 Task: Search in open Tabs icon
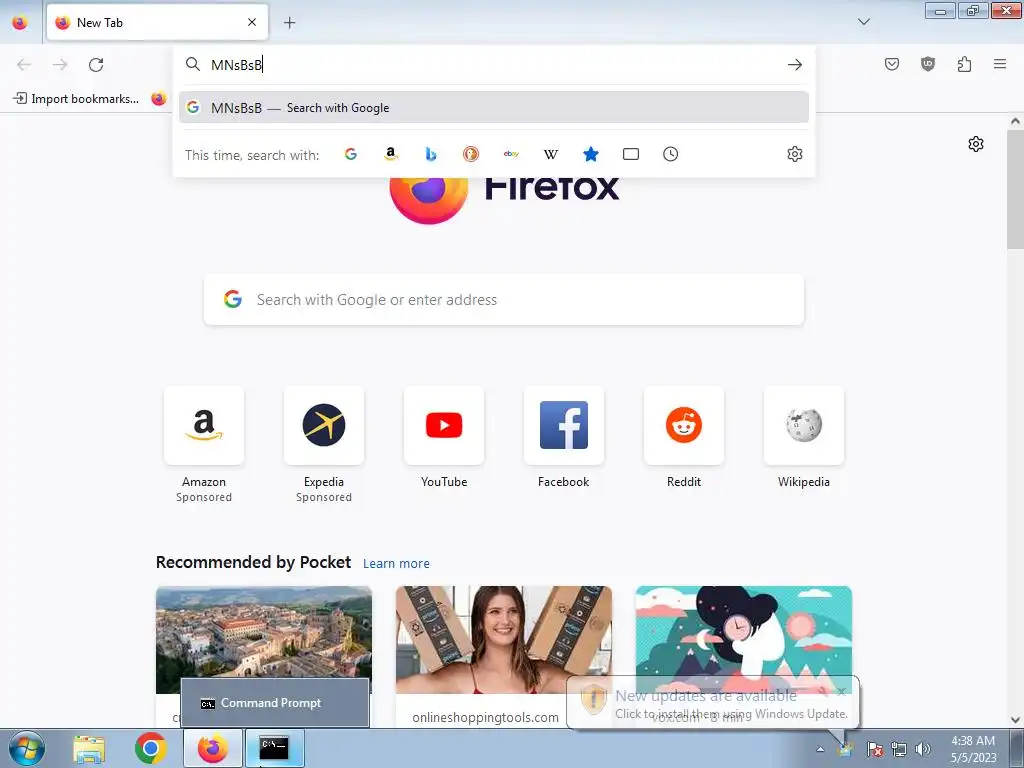[631, 154]
